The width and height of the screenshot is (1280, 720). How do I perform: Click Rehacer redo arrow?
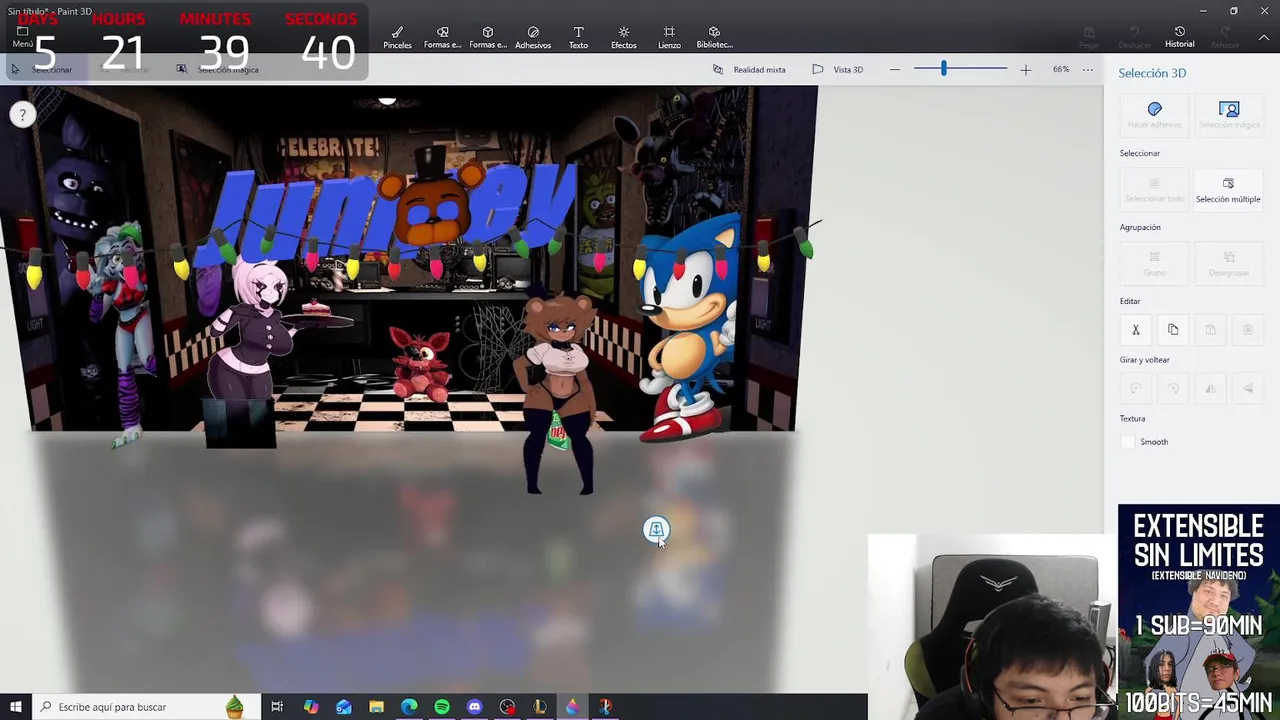click(1225, 38)
